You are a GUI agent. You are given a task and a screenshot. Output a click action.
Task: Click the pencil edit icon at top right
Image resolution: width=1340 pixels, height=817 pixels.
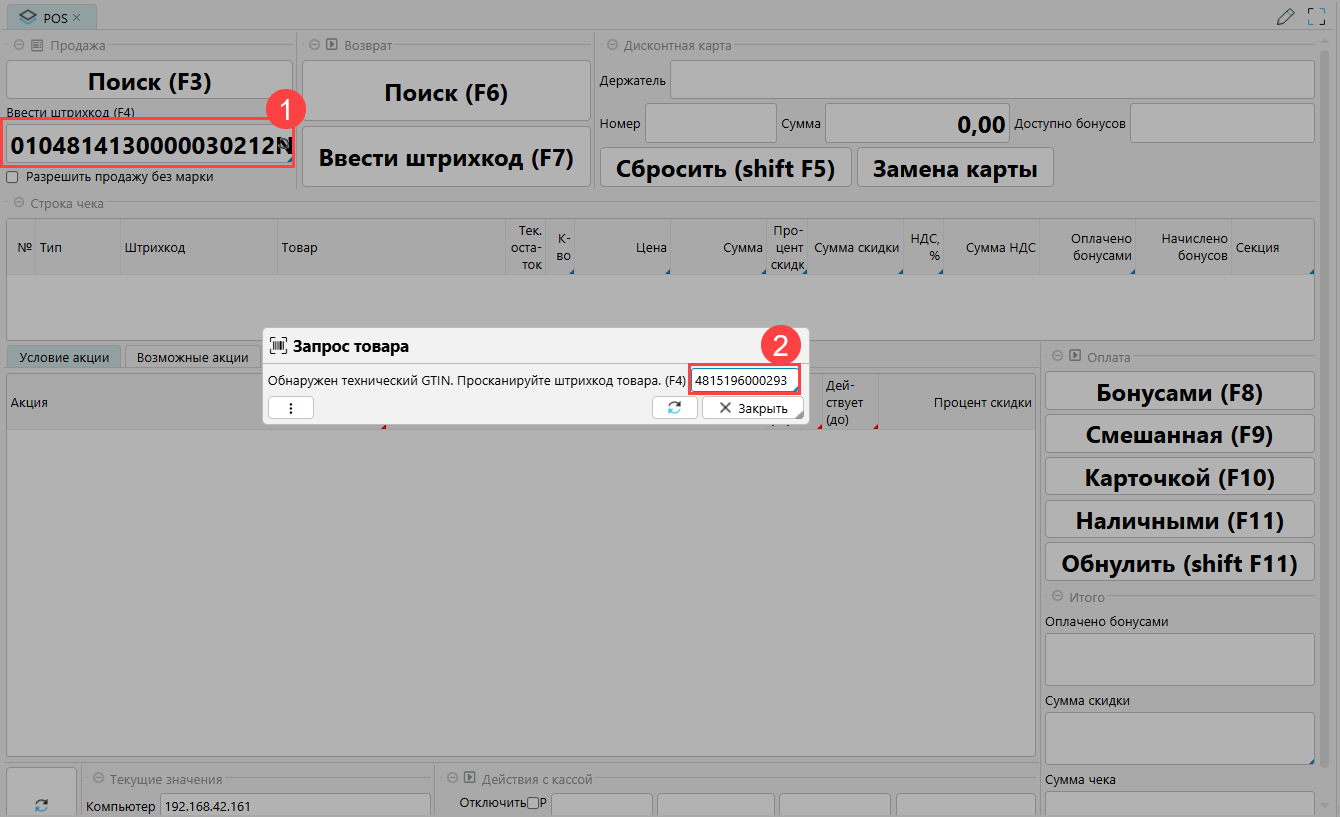click(1286, 16)
